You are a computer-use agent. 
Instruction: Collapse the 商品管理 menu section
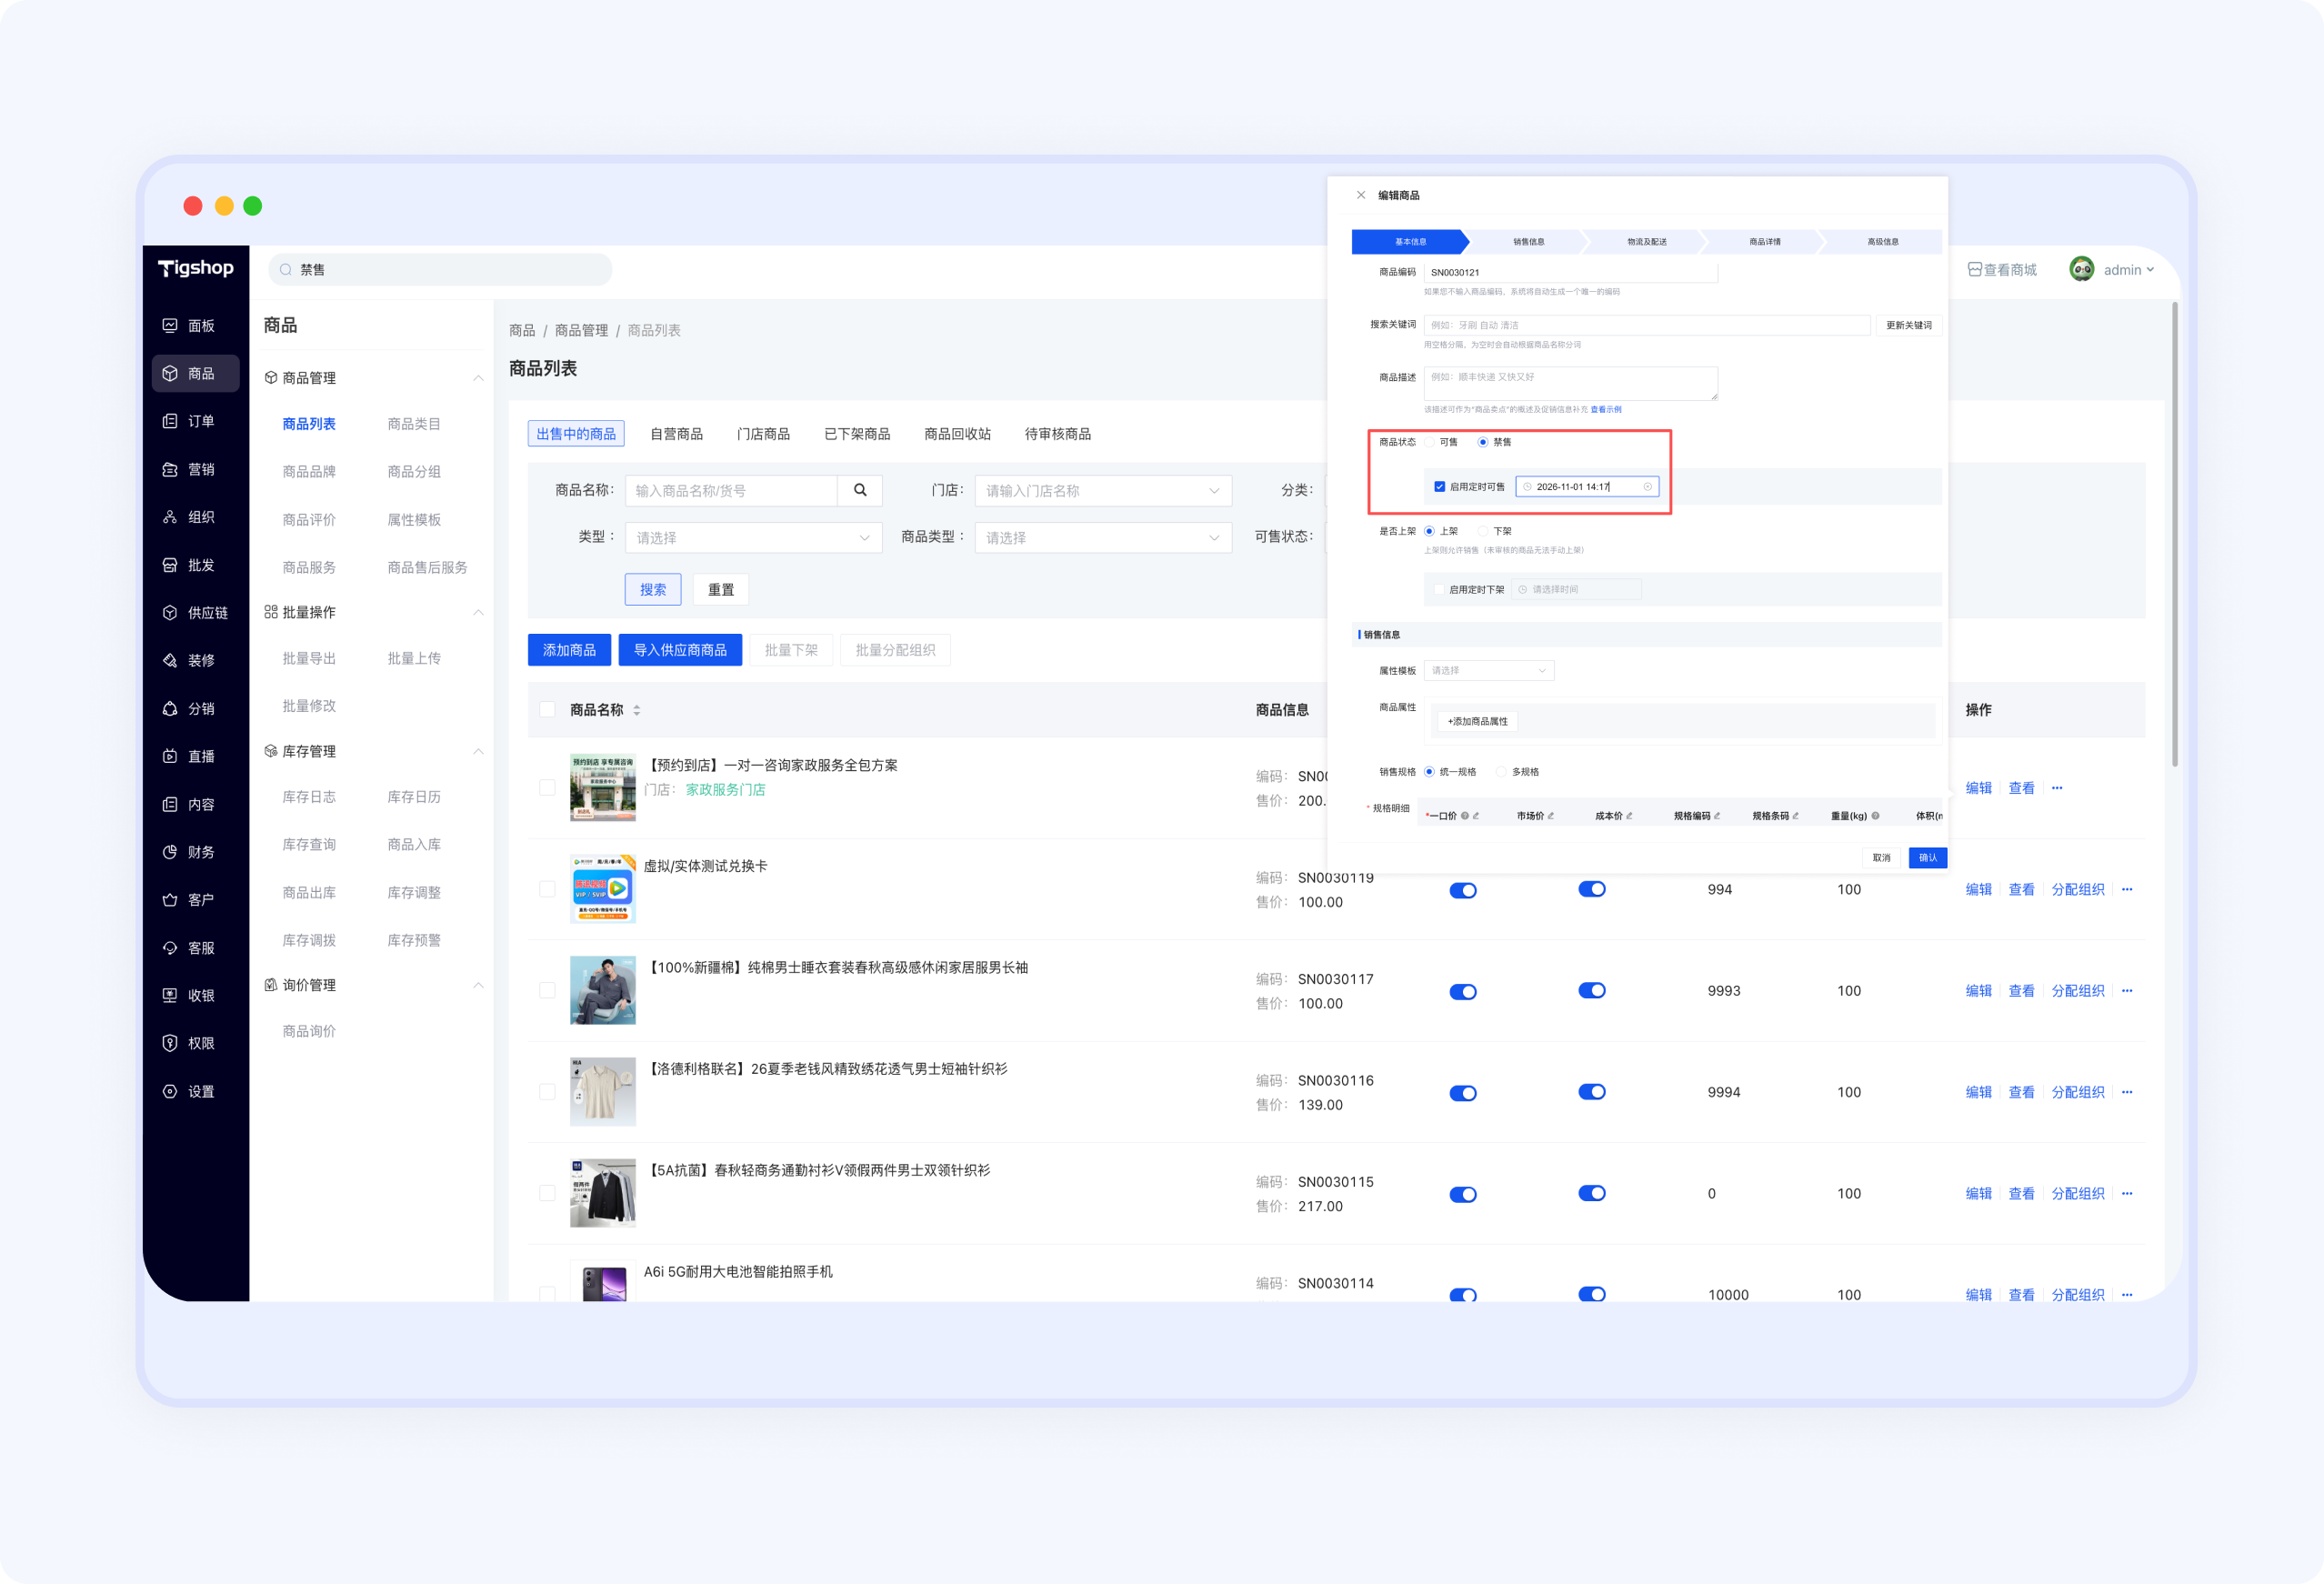tap(478, 378)
